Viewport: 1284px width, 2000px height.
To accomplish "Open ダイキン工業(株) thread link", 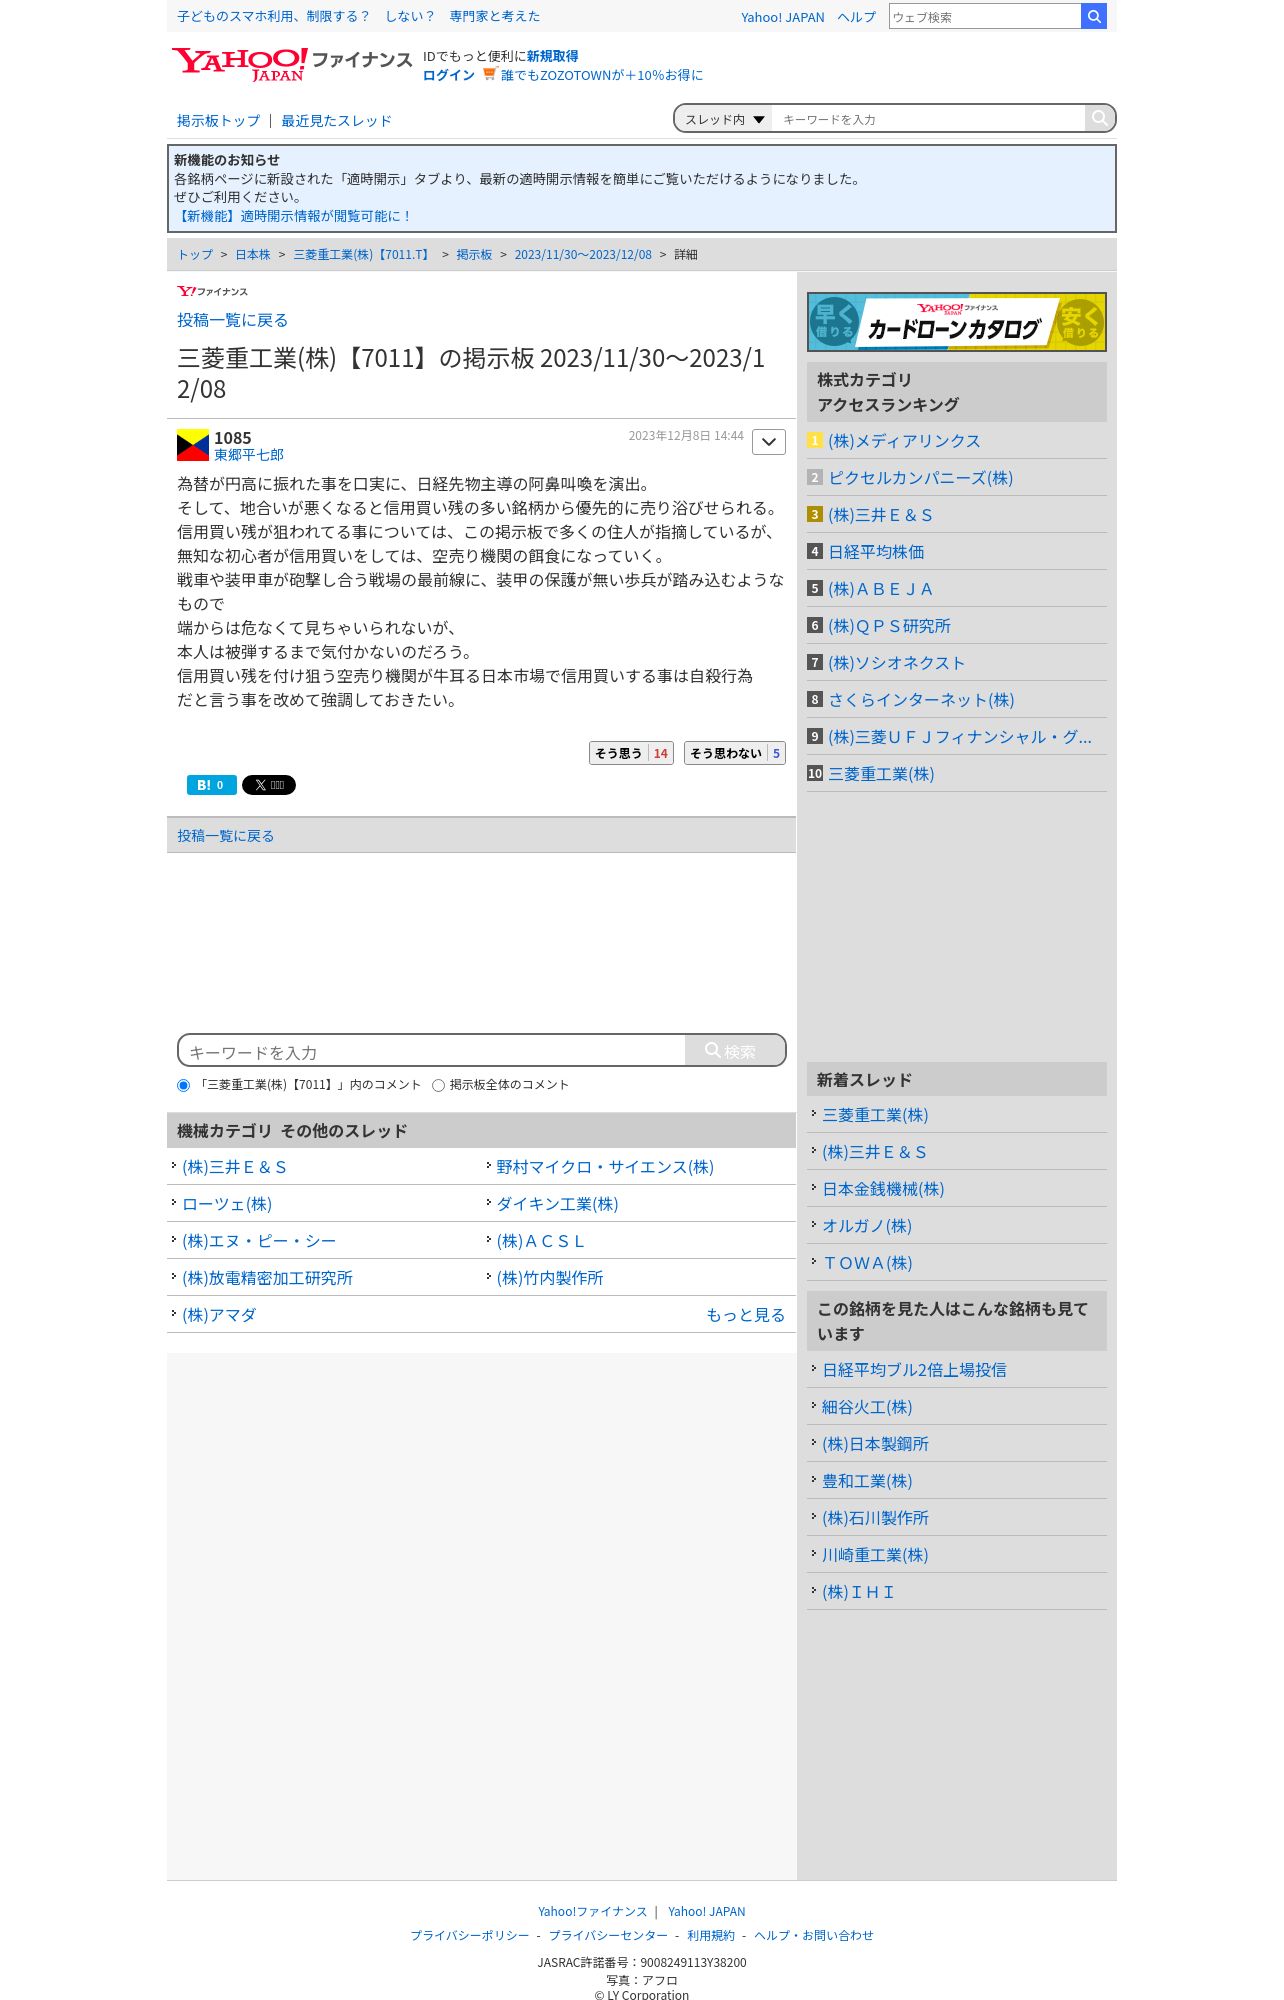I will click(x=557, y=1204).
